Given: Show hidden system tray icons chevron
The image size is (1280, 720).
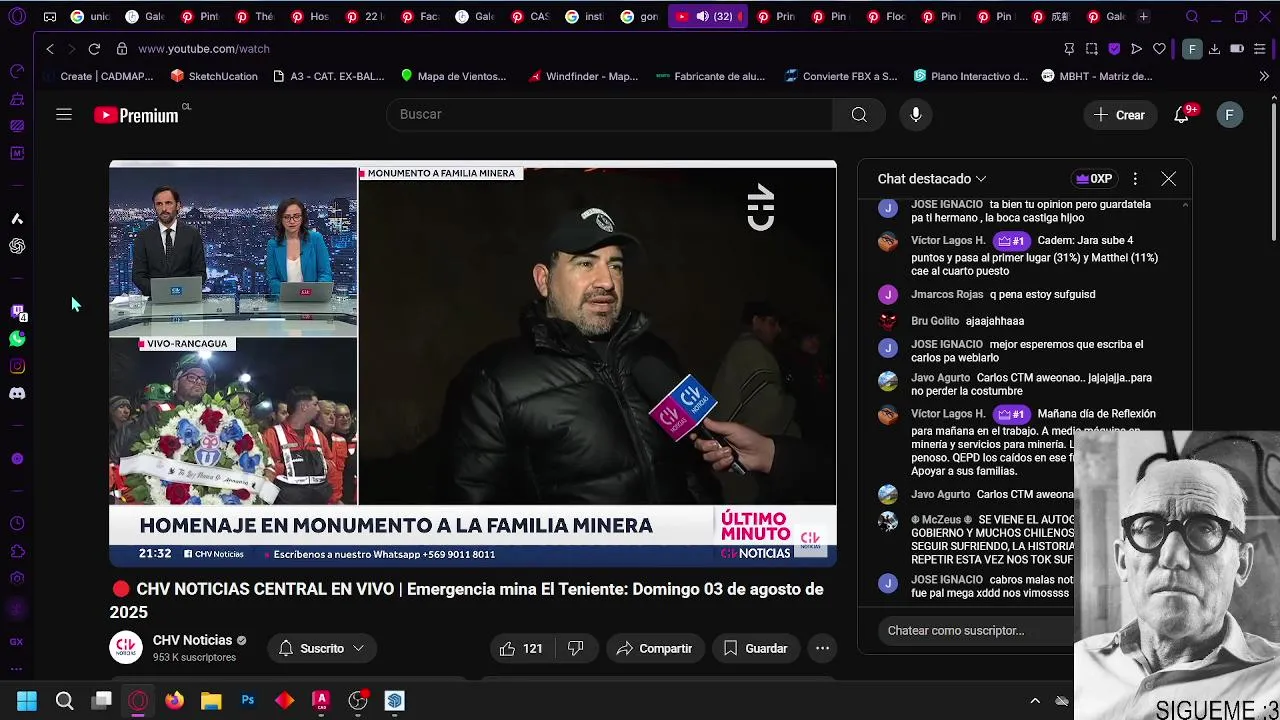Looking at the screenshot, I should (x=1035, y=701).
